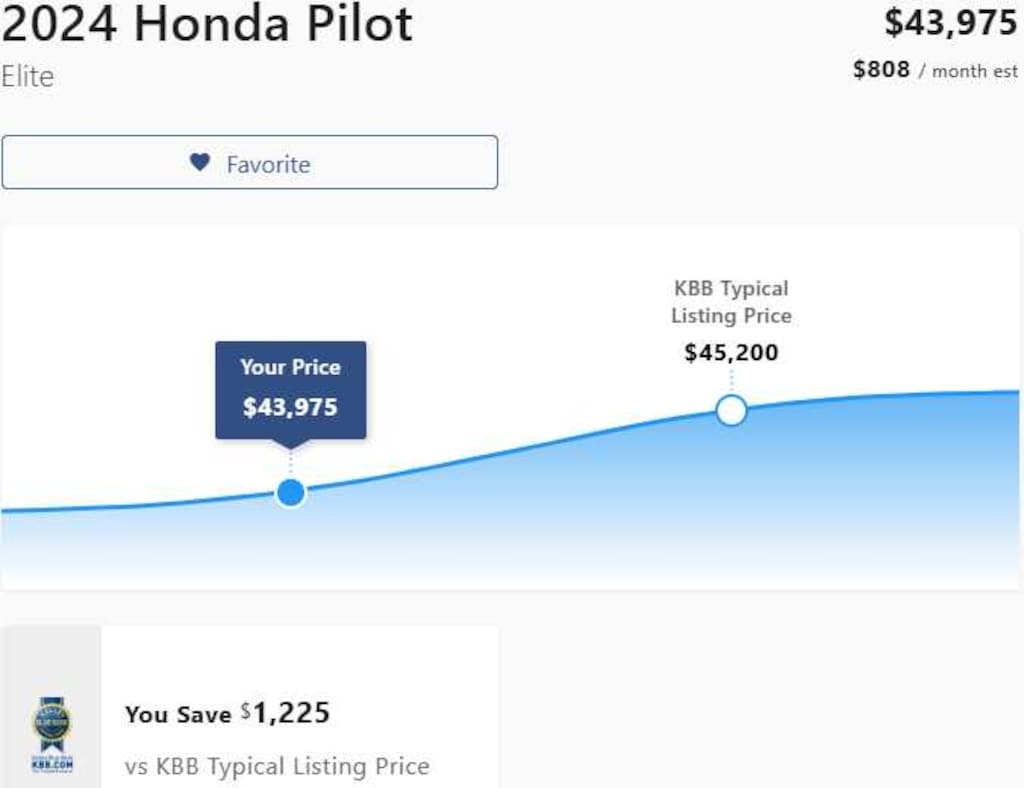Click the Favorite button label
This screenshot has width=1024, height=788.
[268, 164]
